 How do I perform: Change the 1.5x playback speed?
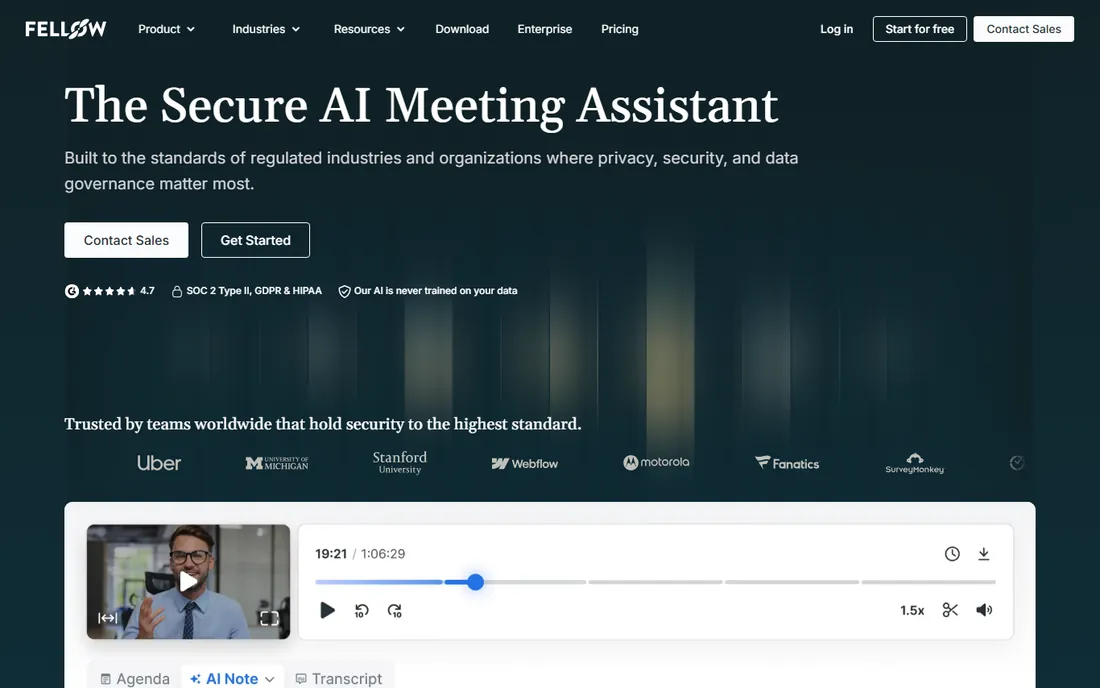point(912,610)
